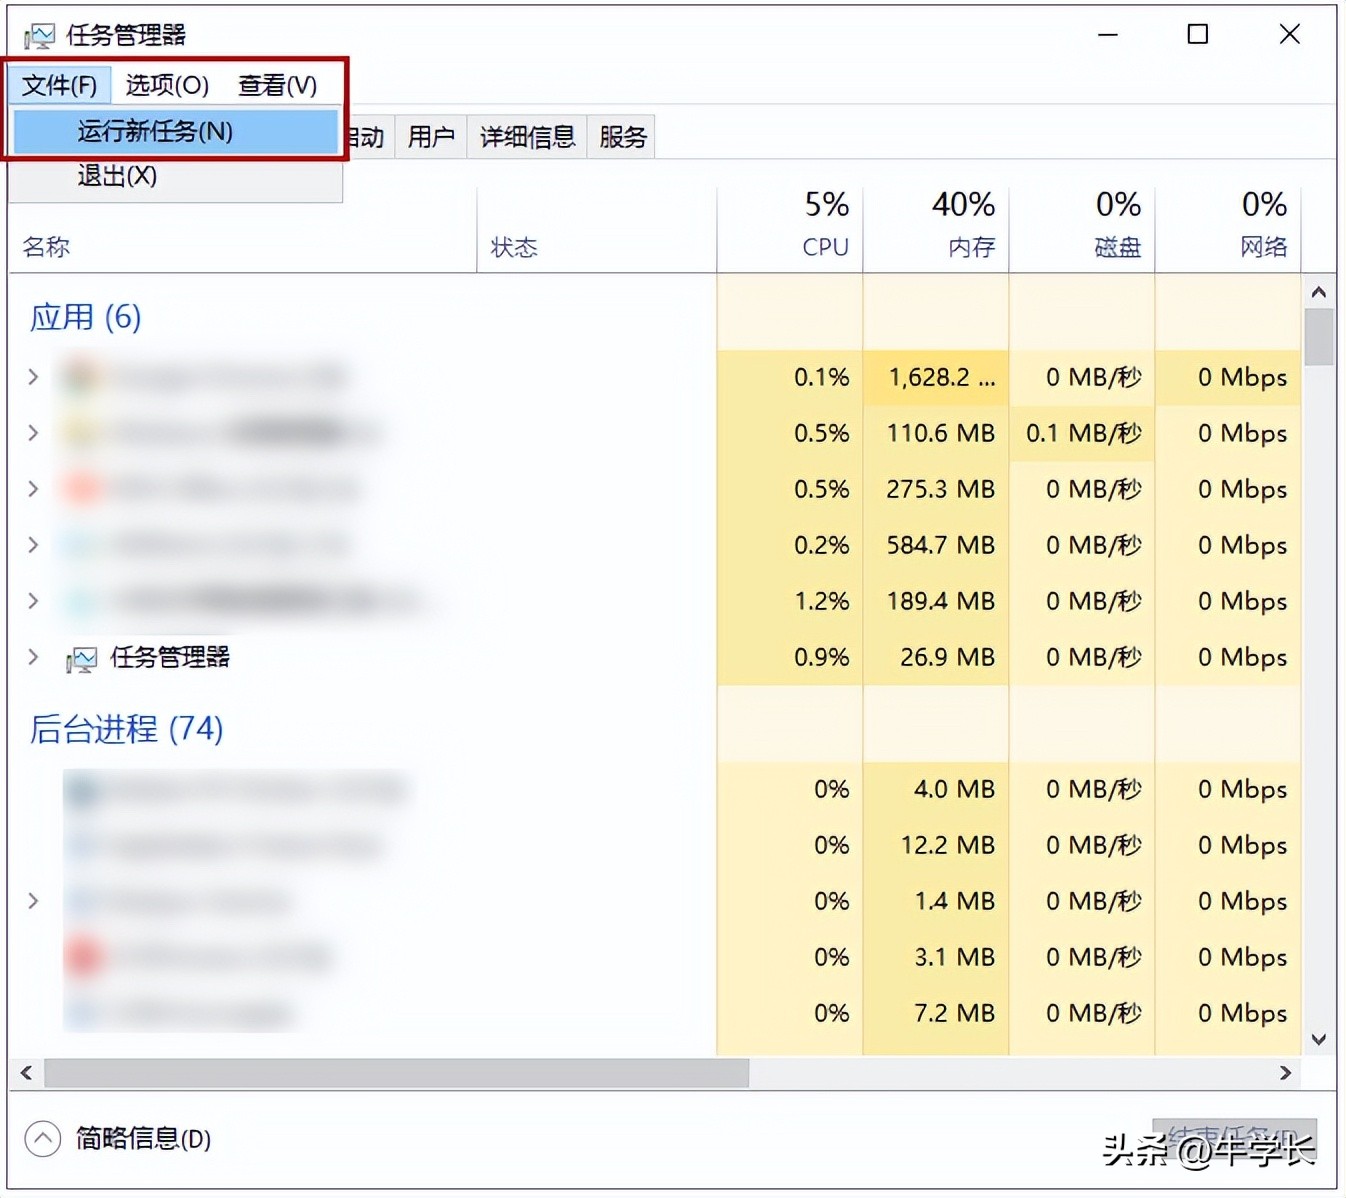Sort by the 5% CPU column

coord(790,230)
